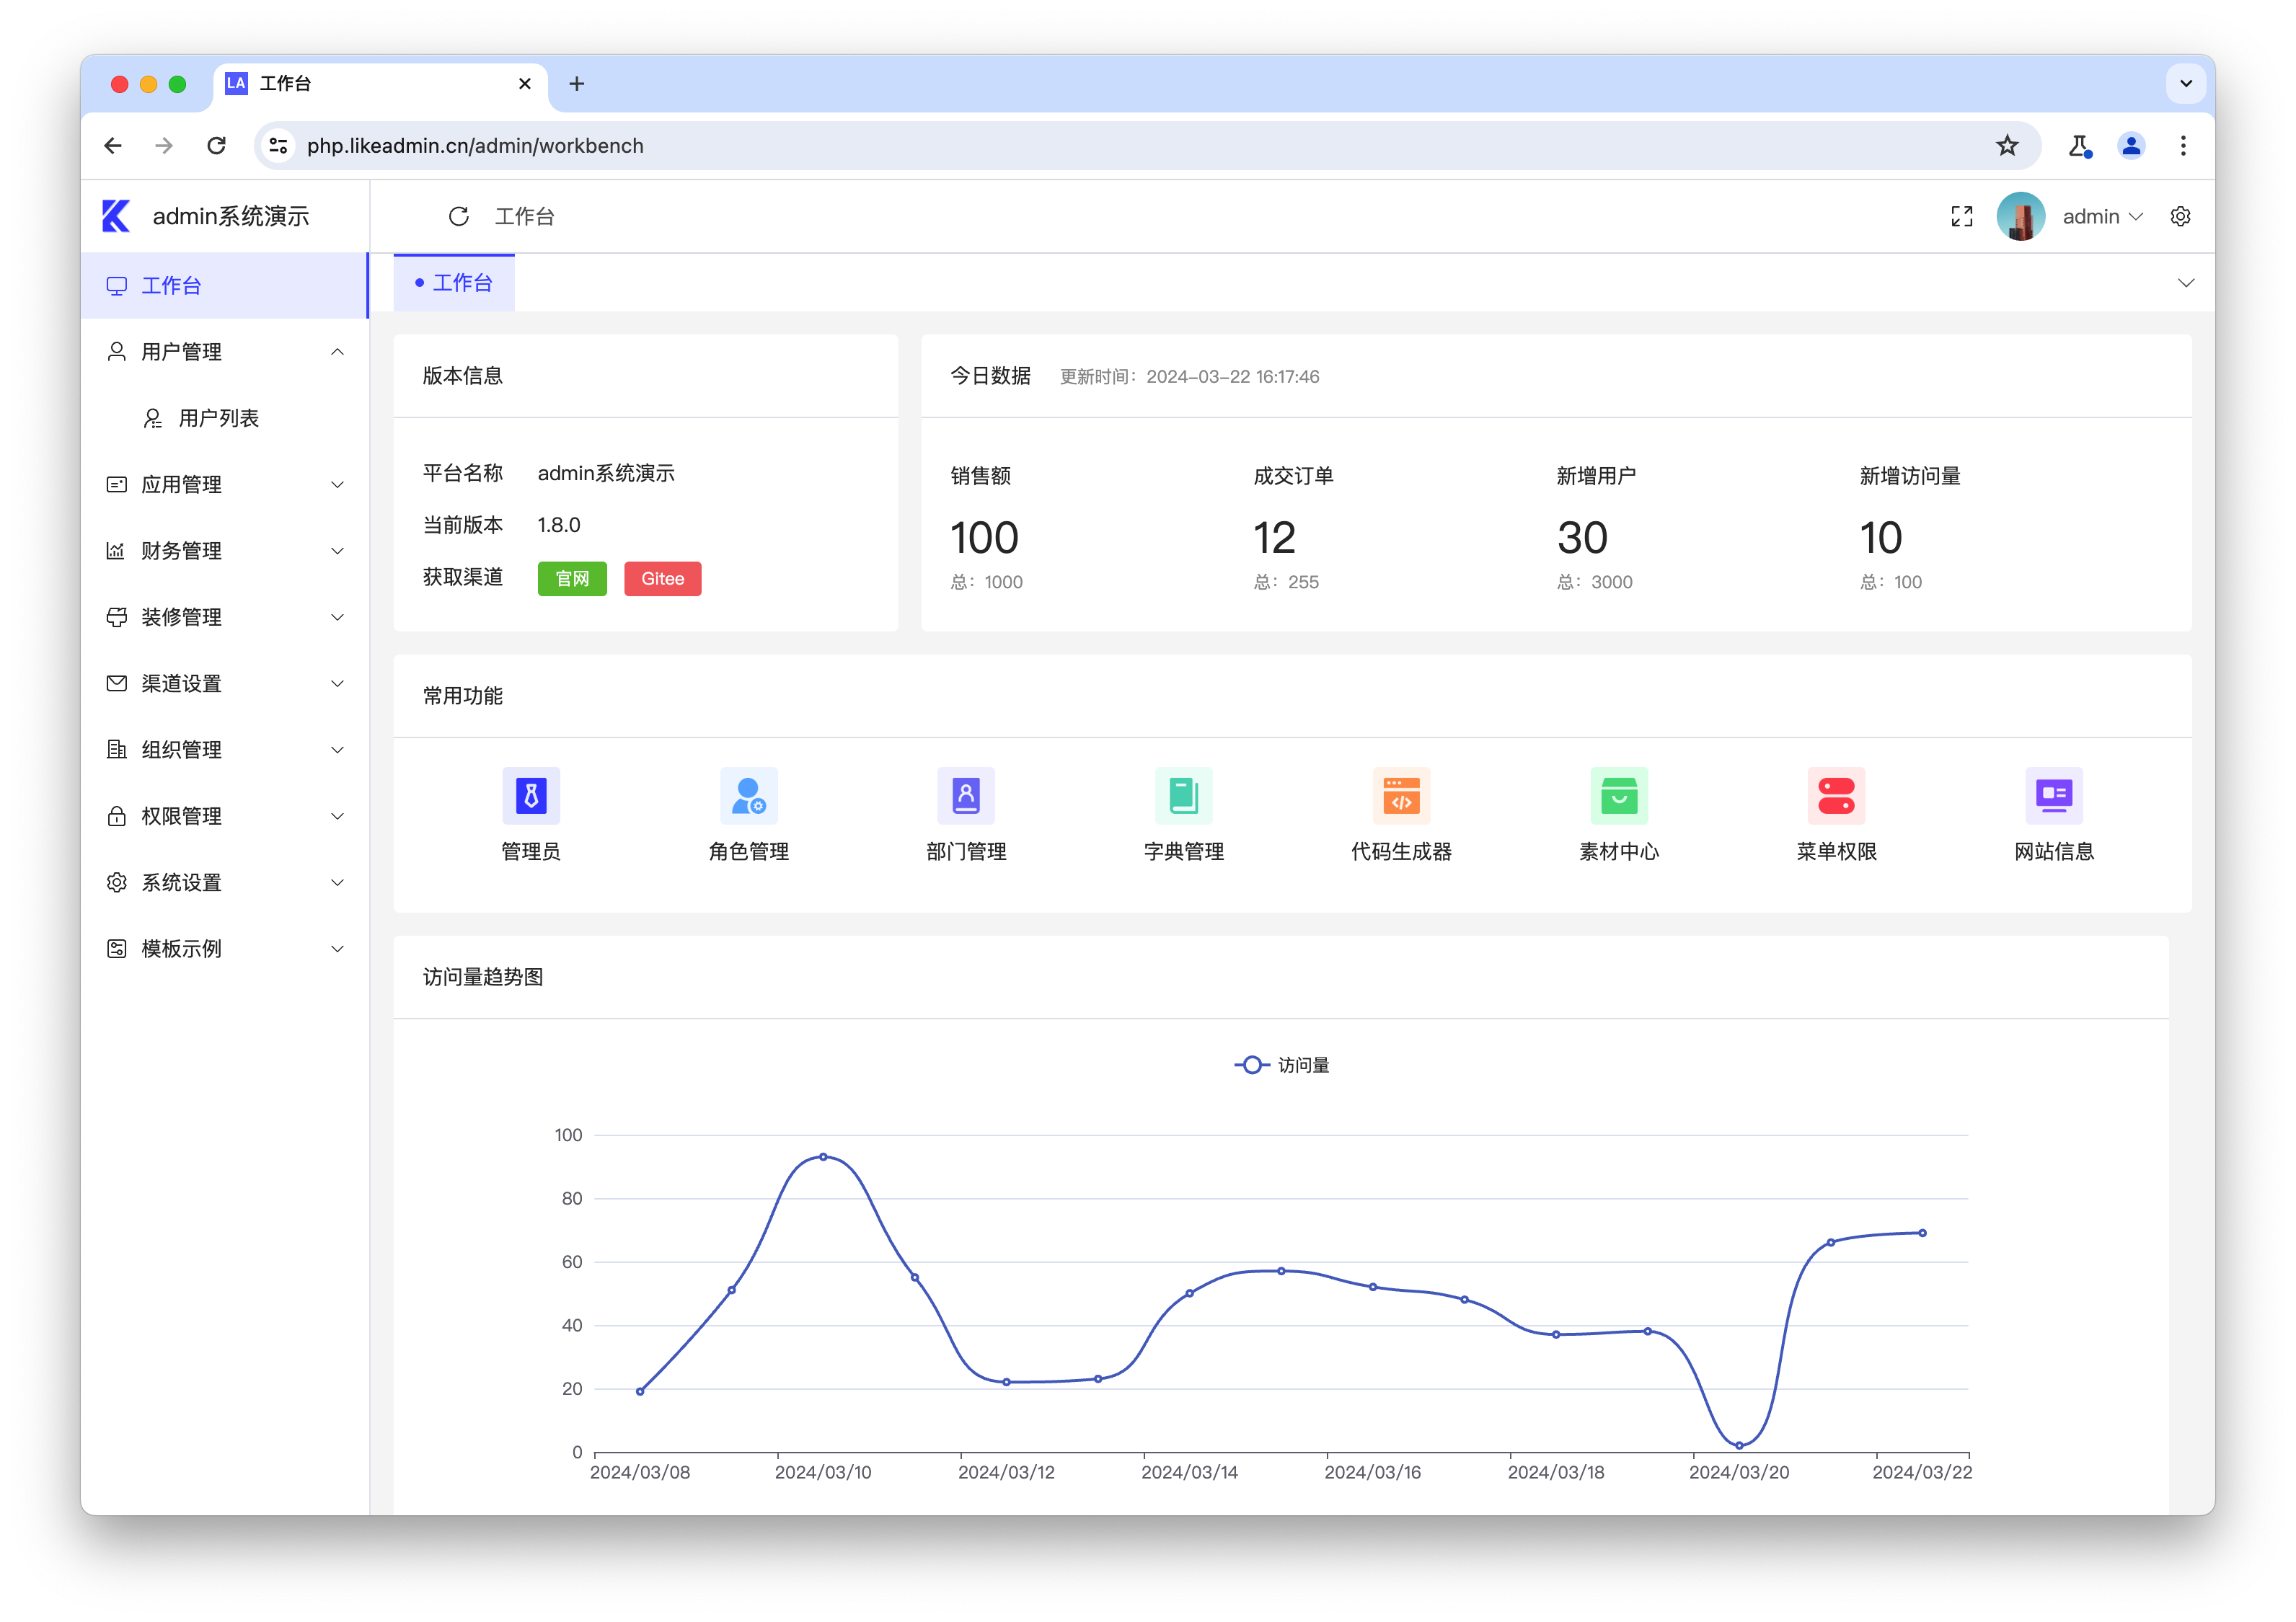The image size is (2296, 1622).
Task: Click the fullscreen icon in header
Action: tap(1961, 217)
